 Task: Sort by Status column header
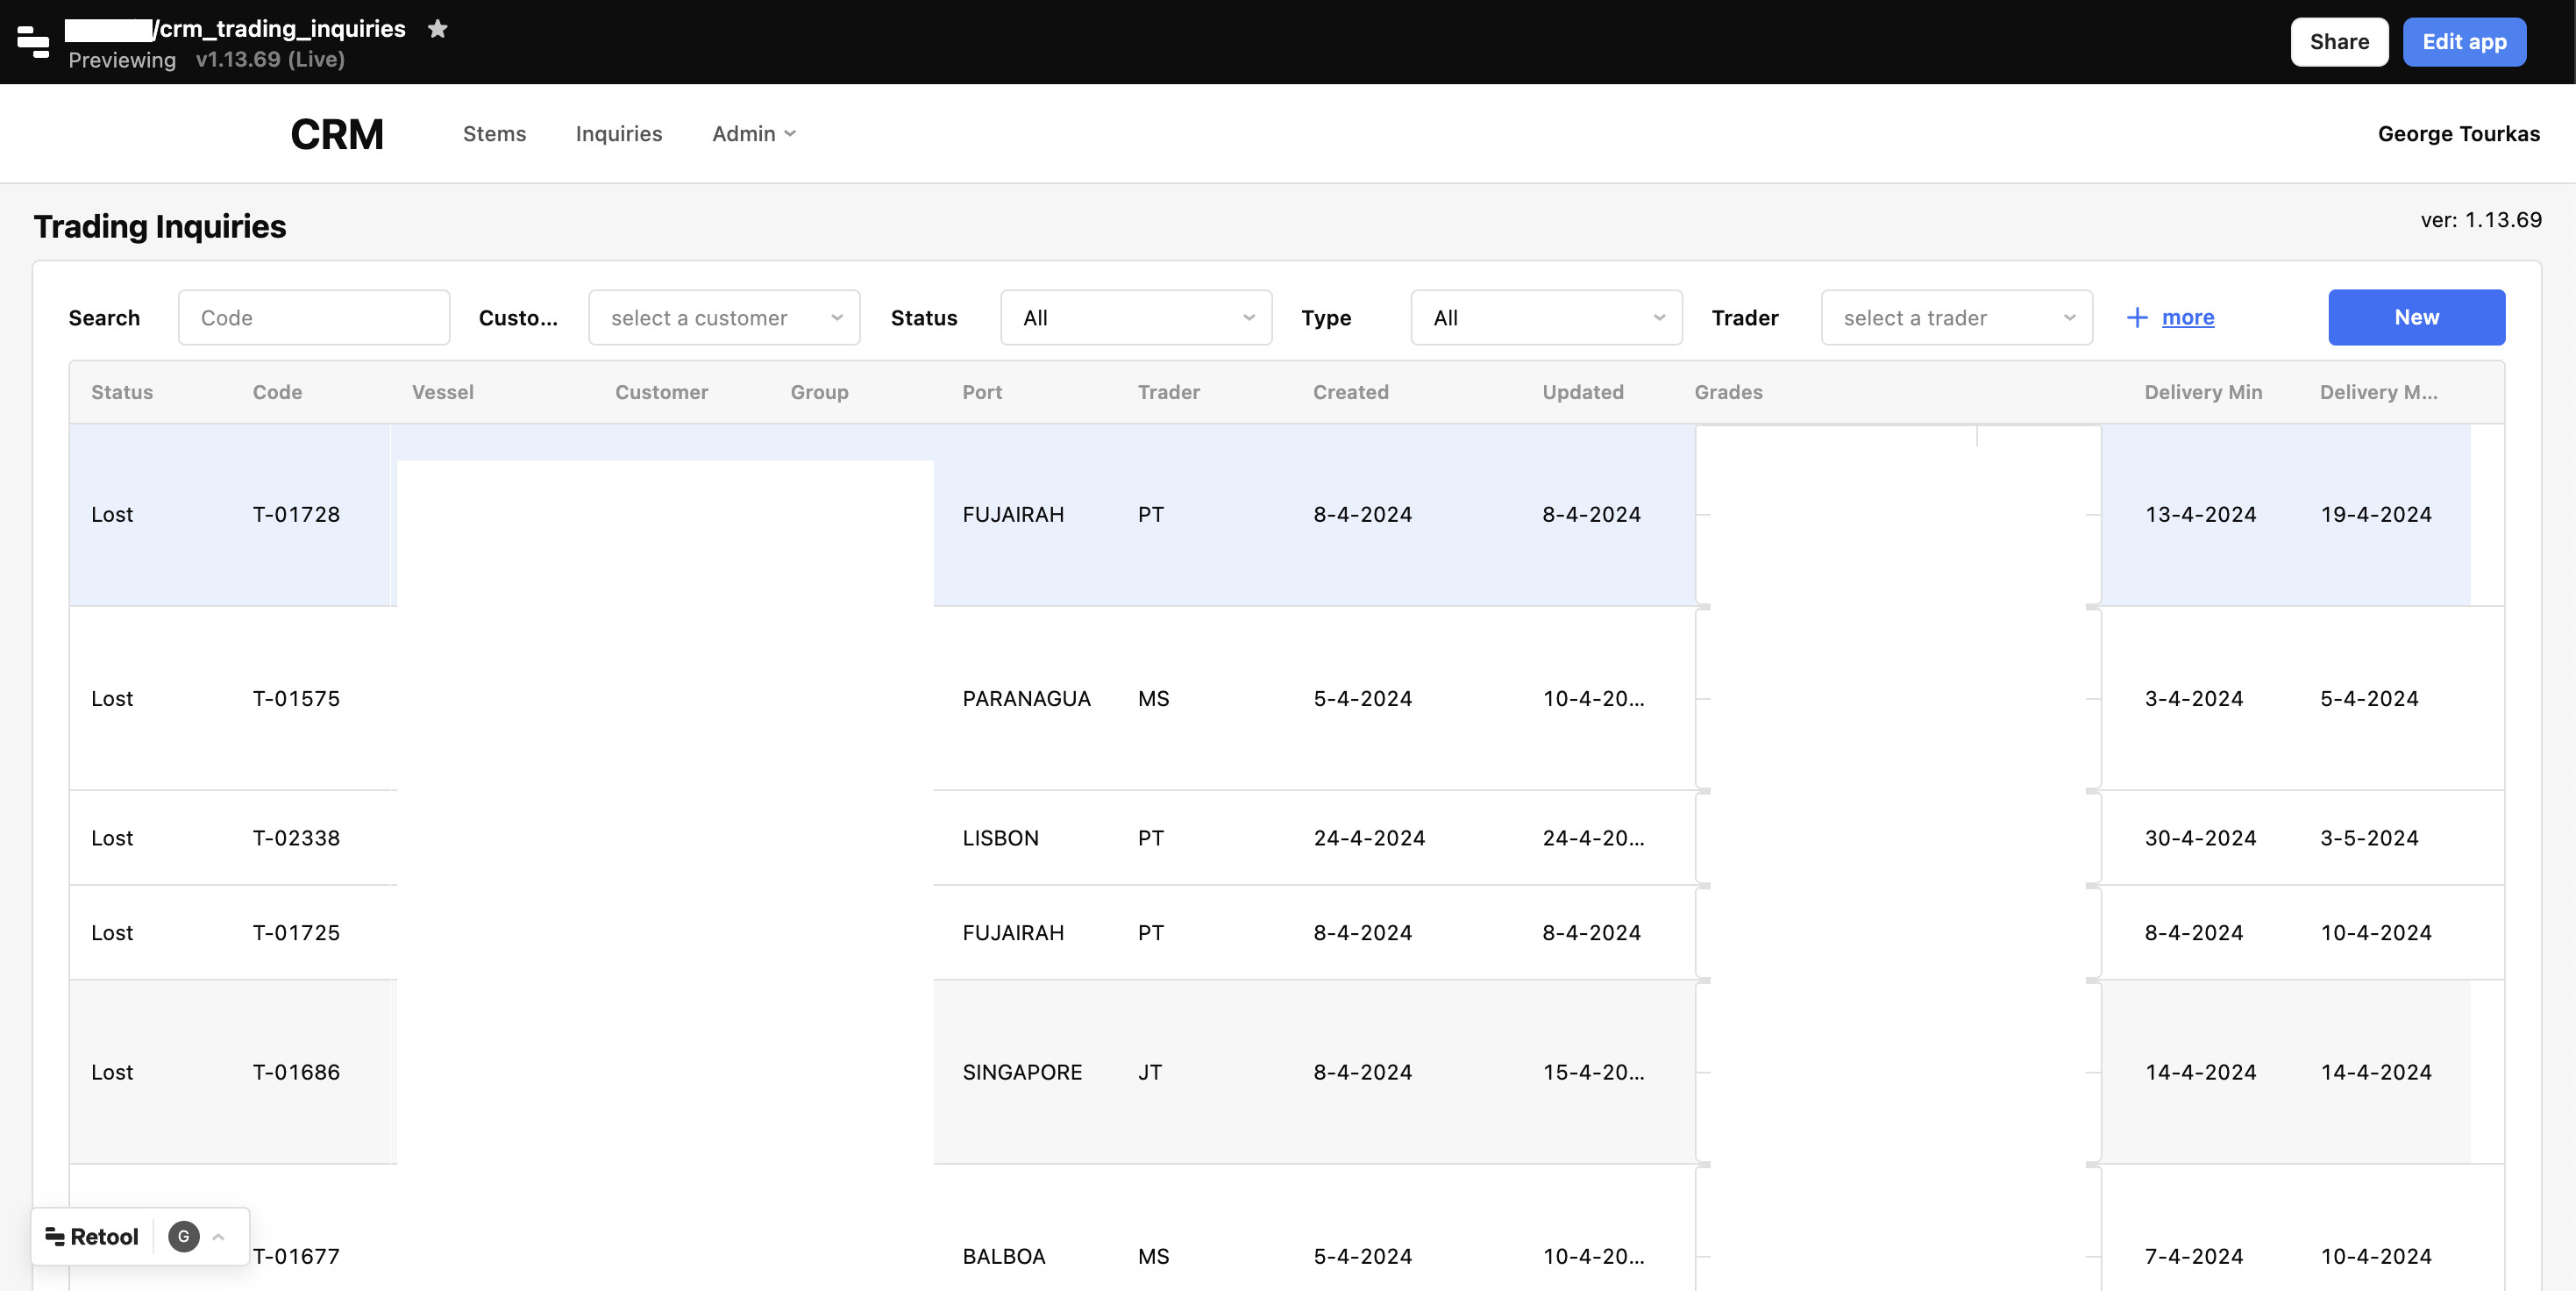[122, 393]
